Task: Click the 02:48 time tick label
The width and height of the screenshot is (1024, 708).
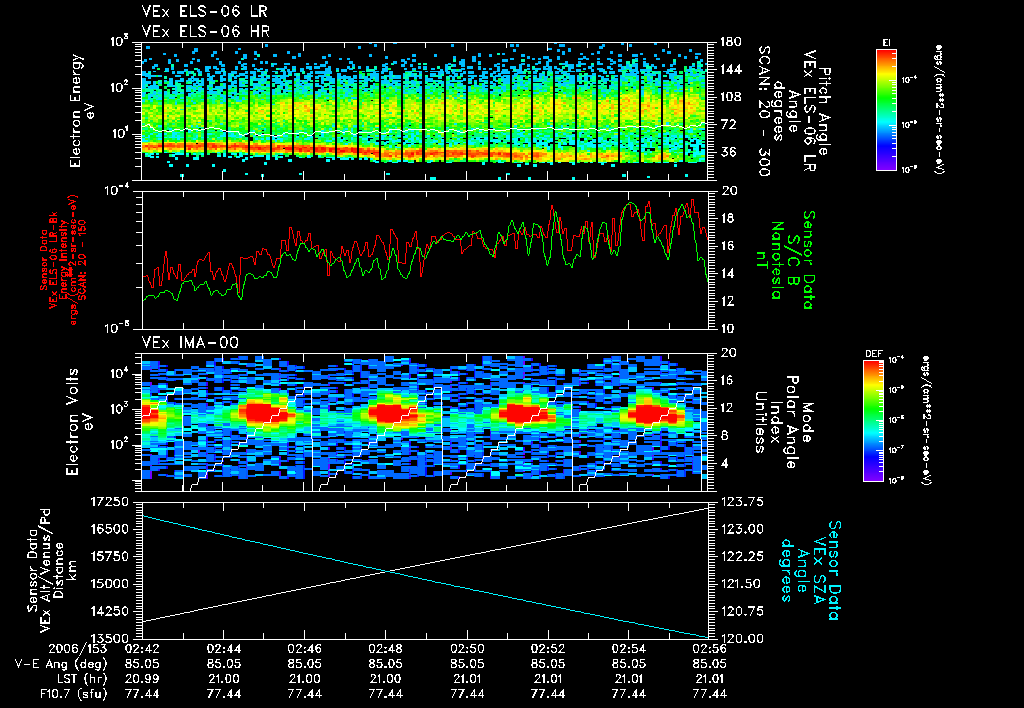Action: pos(385,649)
